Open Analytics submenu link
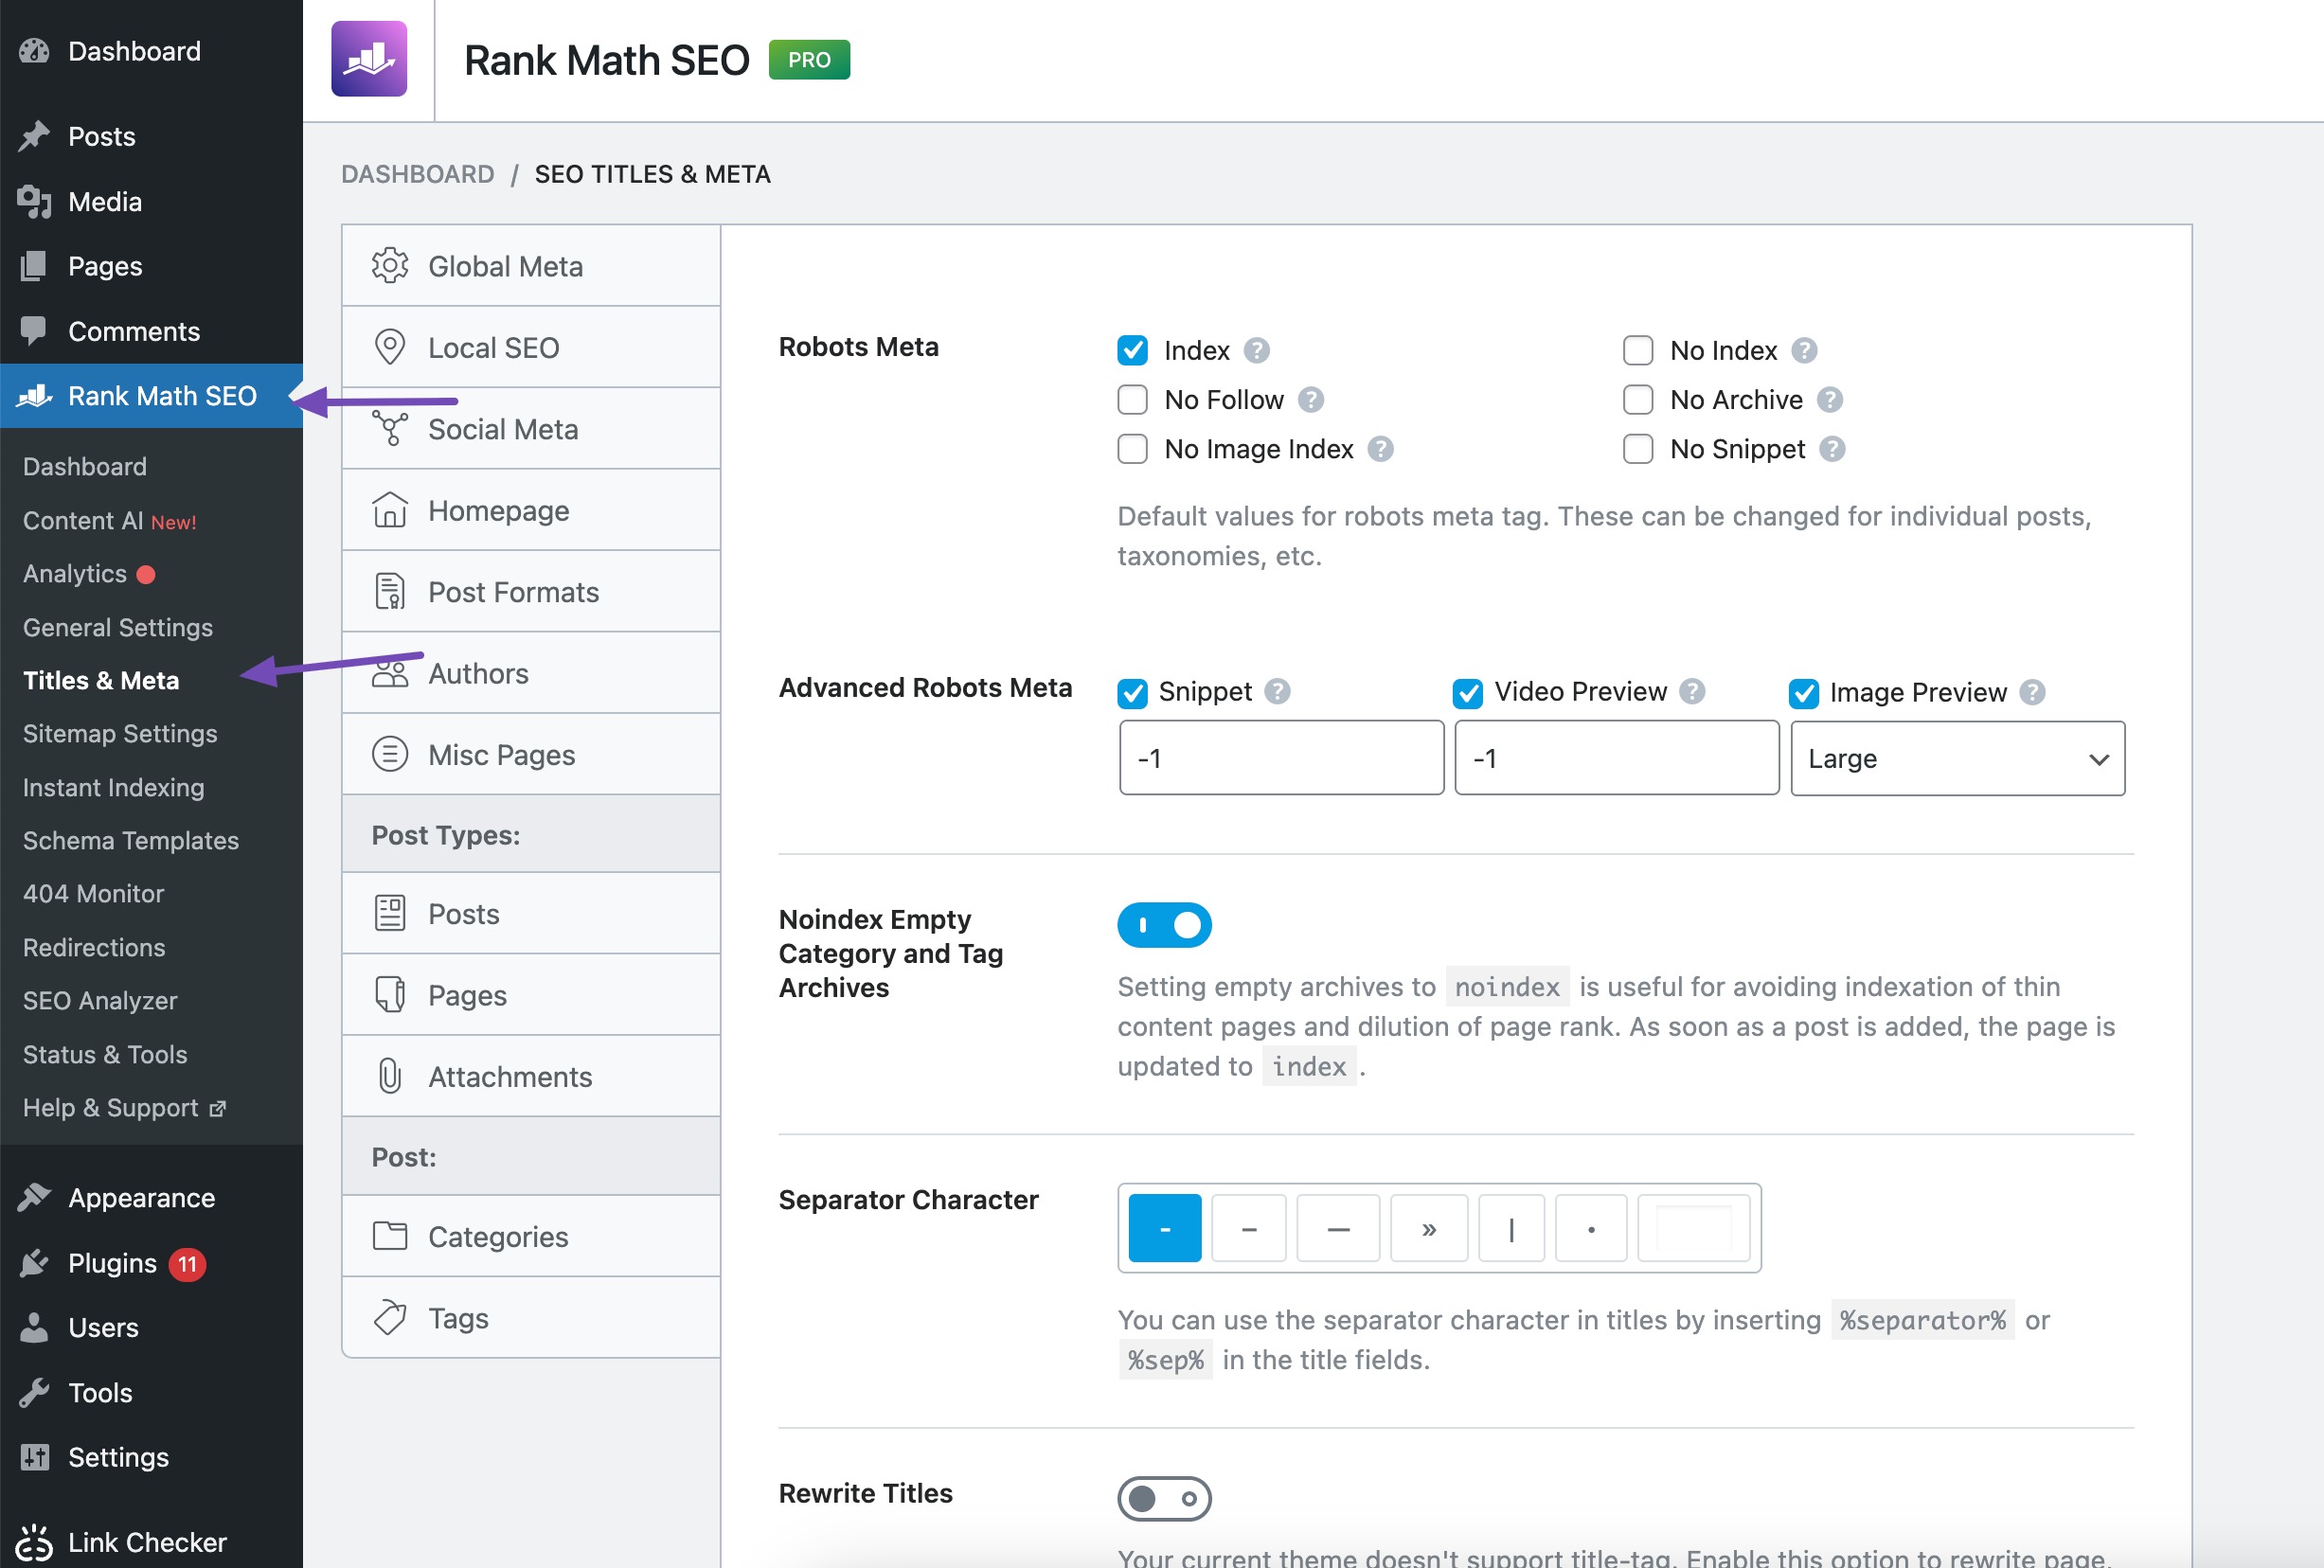This screenshot has height=1568, width=2324. point(89,573)
